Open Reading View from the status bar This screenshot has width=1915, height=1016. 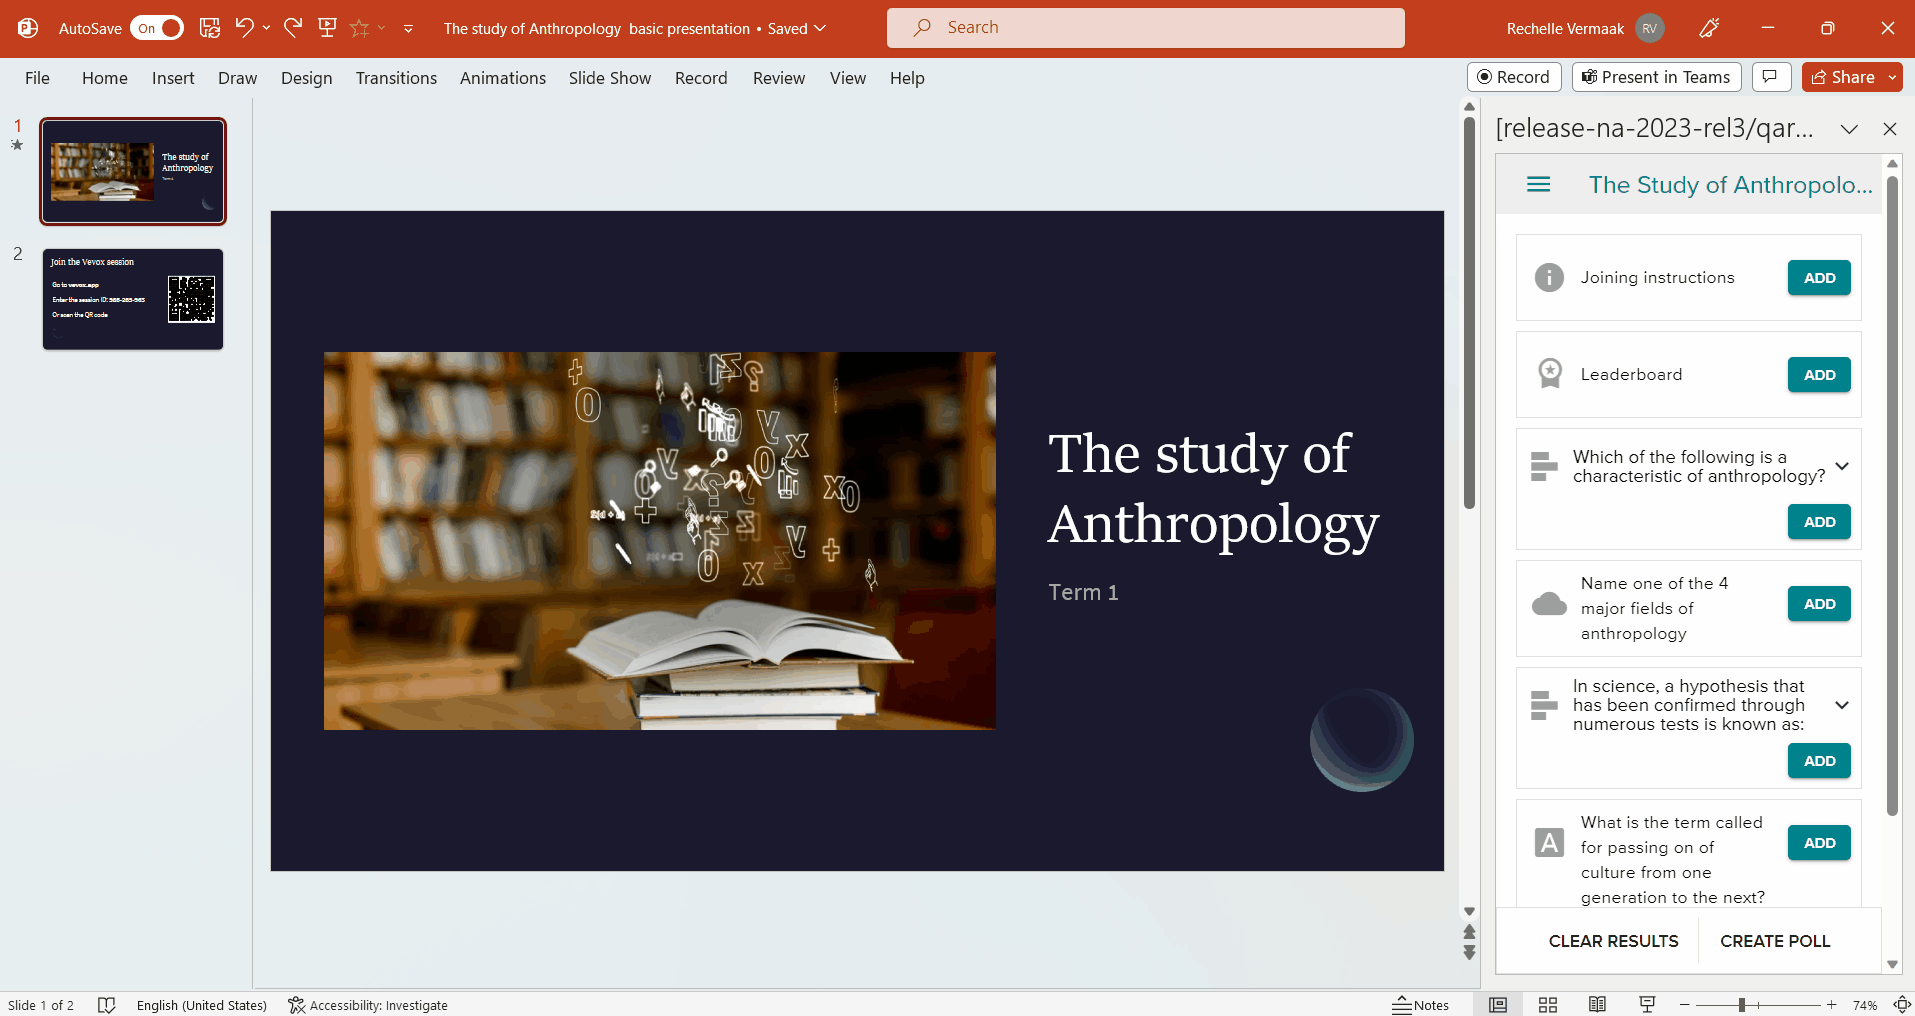(x=1597, y=1005)
